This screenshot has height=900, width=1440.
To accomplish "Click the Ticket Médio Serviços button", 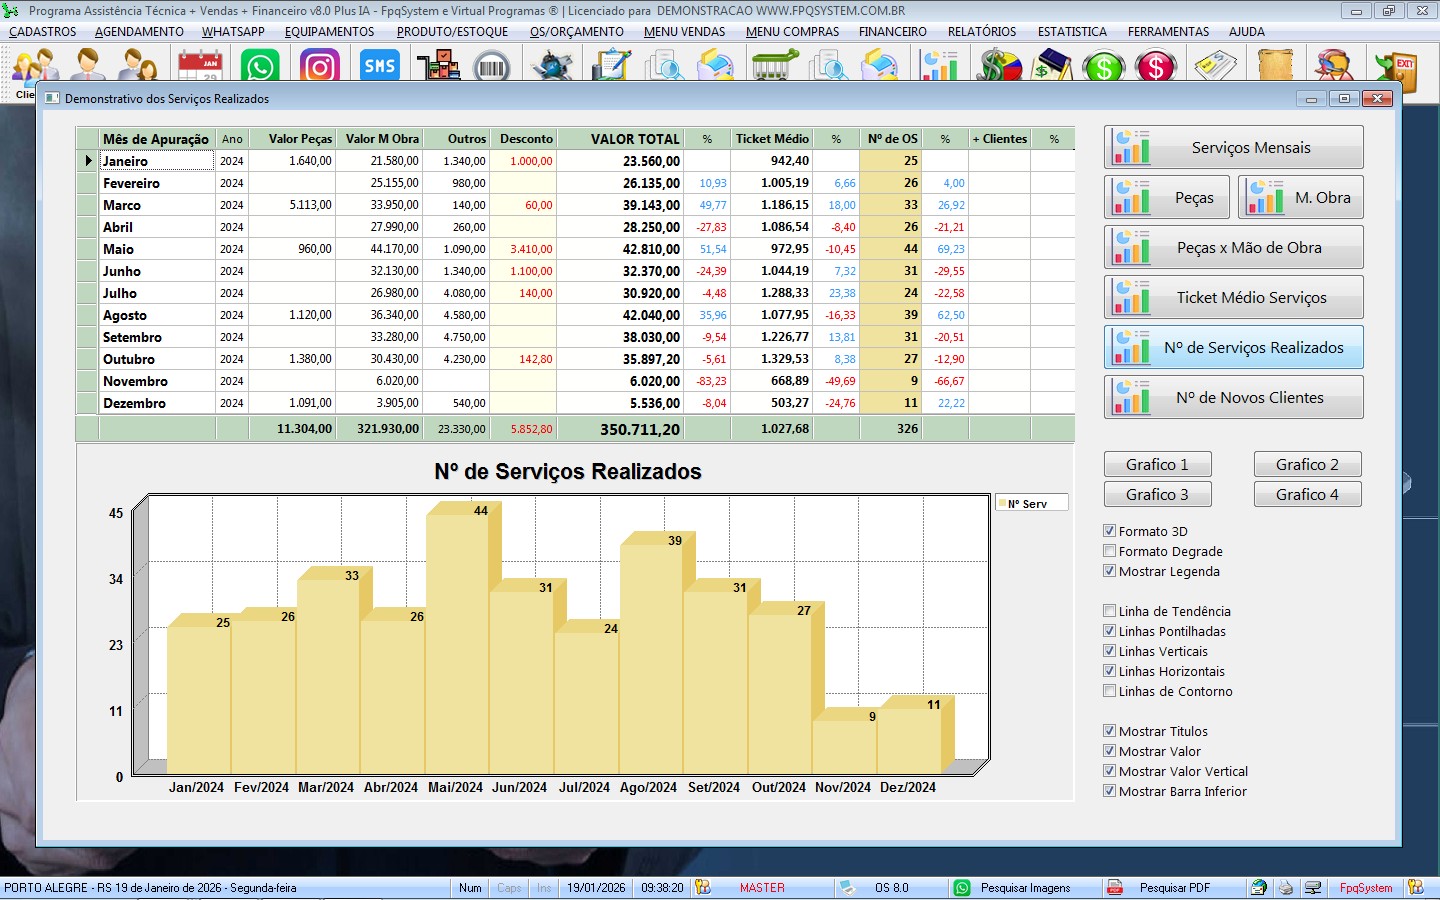I will [1234, 297].
